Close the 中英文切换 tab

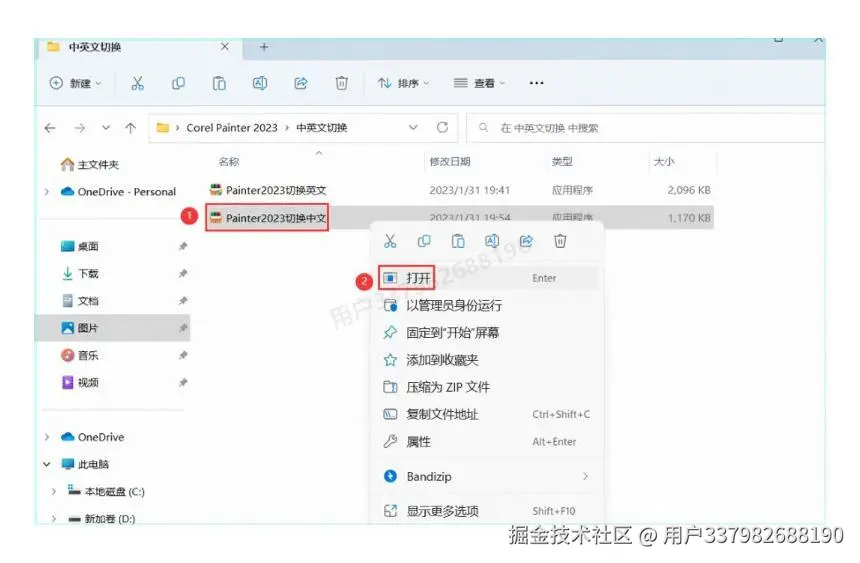click(x=225, y=47)
